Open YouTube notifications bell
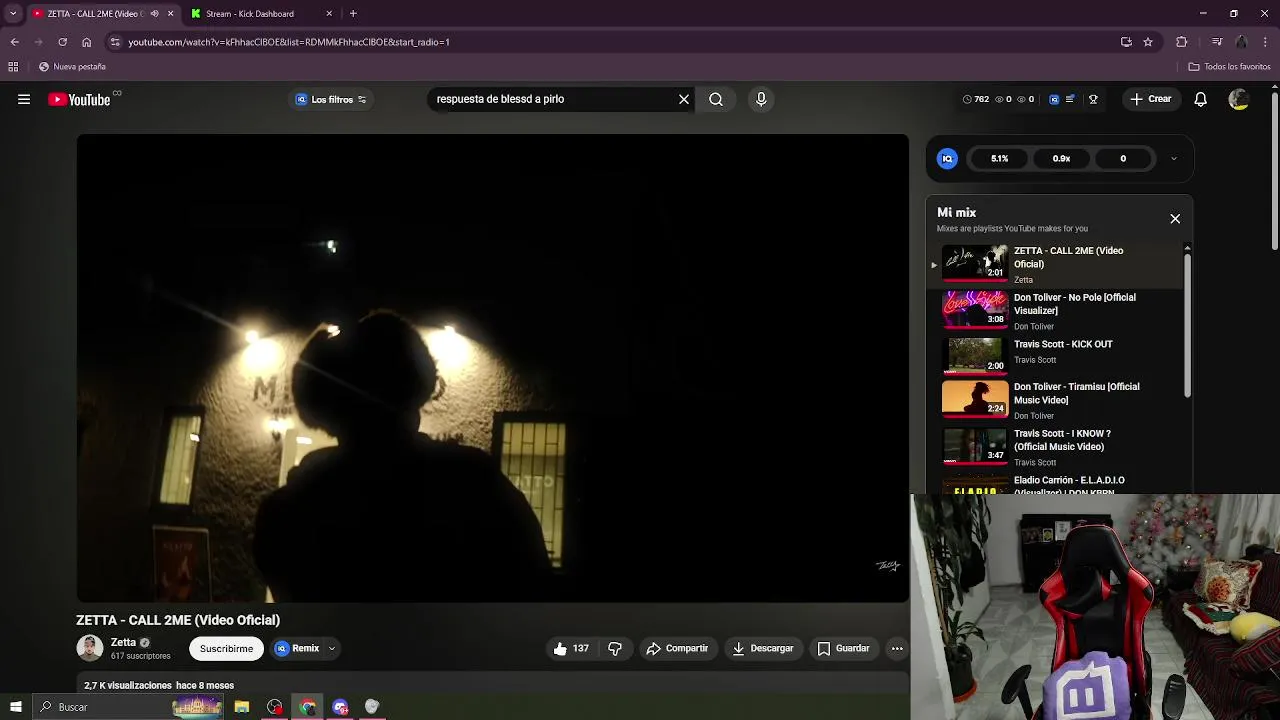The width and height of the screenshot is (1280, 720). tap(1201, 99)
